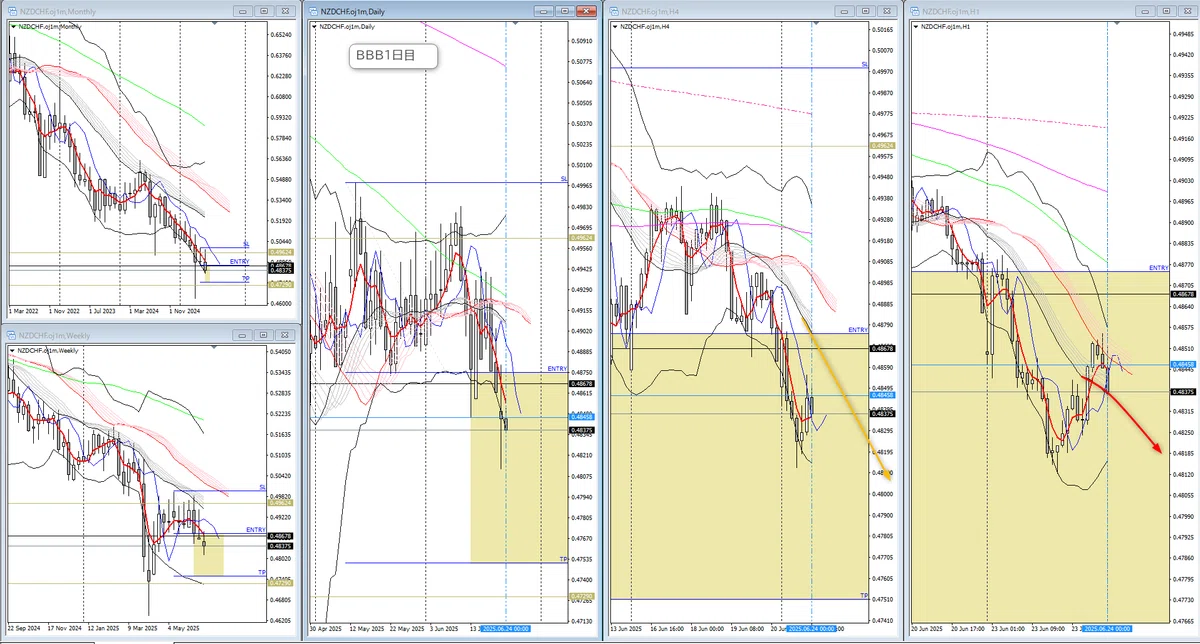Click the chart icon in the Monthly window title

point(14,10)
